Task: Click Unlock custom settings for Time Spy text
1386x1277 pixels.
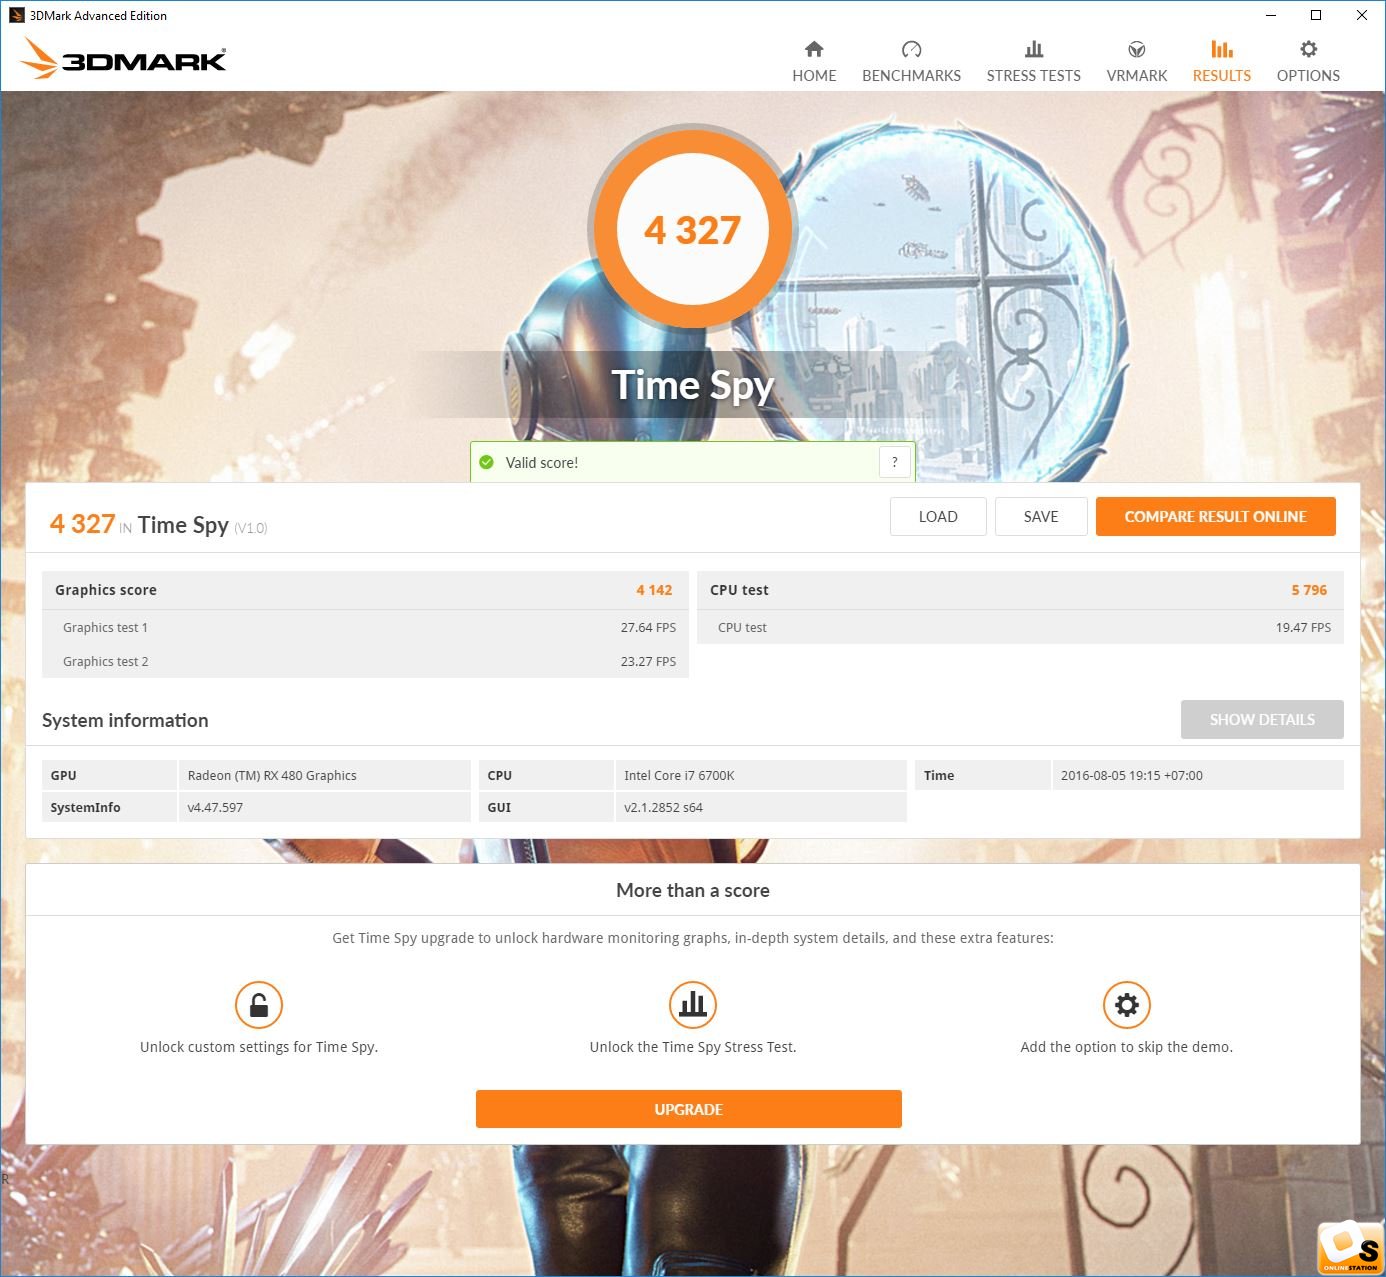Action: coord(259,1047)
